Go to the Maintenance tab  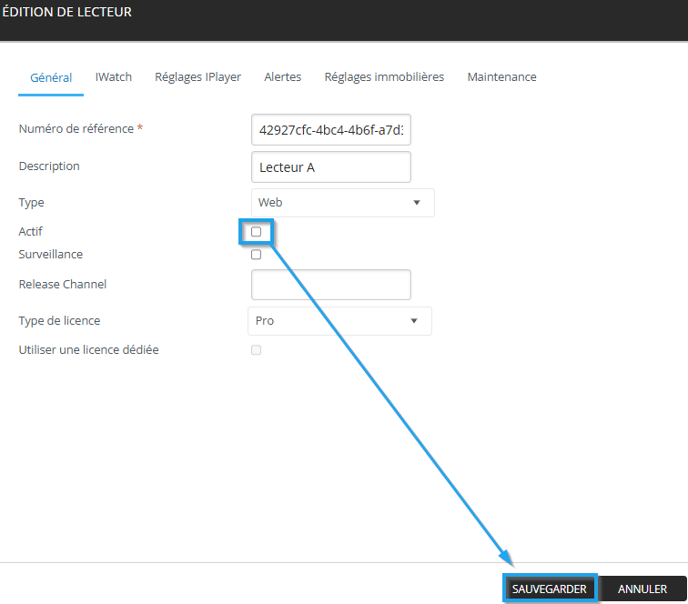point(502,77)
